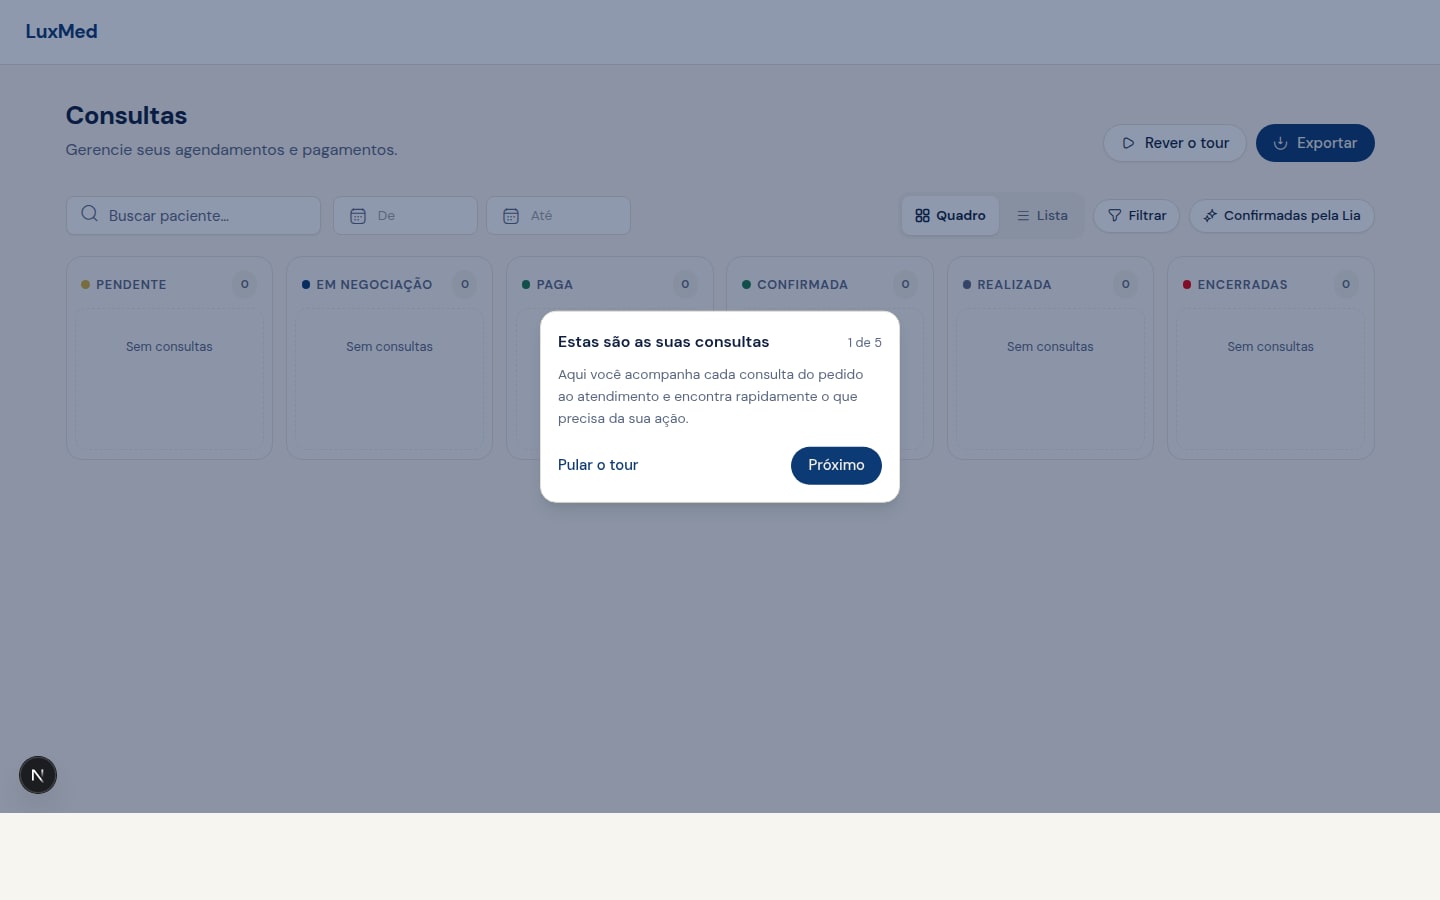Click Rever o tour button

click(1174, 143)
